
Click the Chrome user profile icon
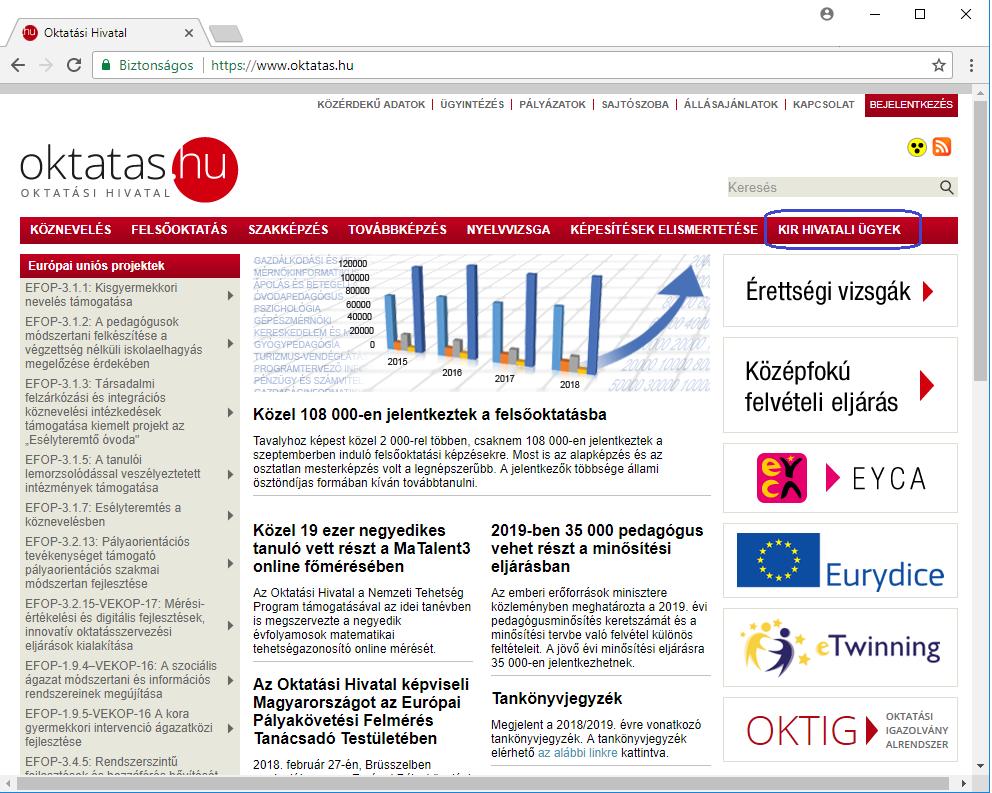[x=827, y=14]
